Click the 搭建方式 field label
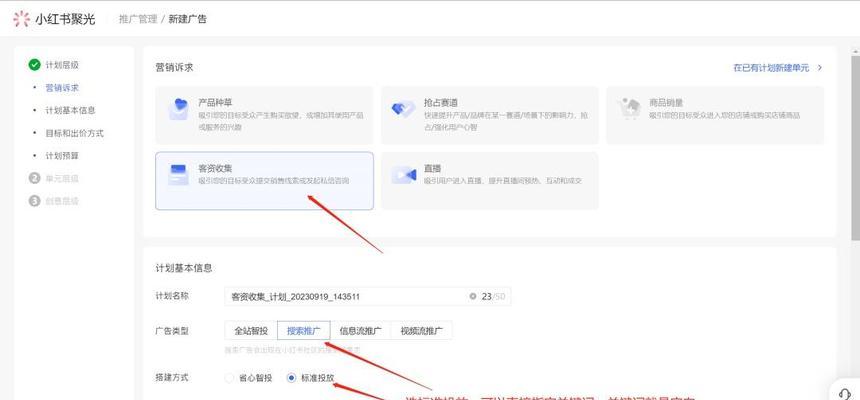The height and width of the screenshot is (400, 860). tap(172, 378)
